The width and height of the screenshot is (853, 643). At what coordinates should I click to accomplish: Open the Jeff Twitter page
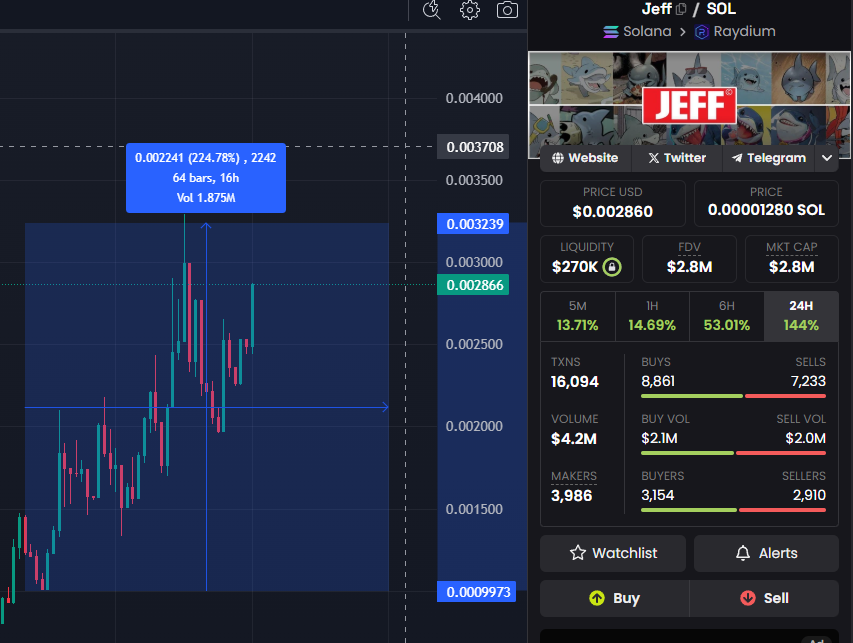point(677,158)
